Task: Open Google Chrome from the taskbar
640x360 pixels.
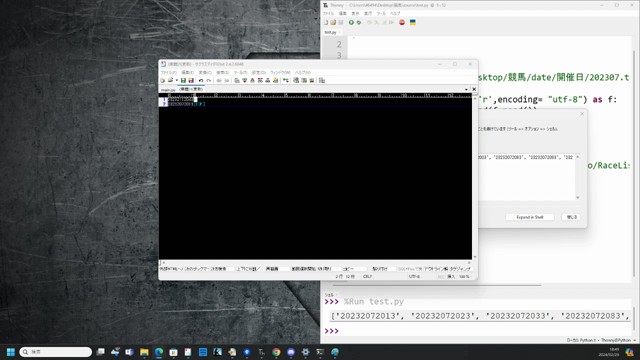Action: pos(276,352)
